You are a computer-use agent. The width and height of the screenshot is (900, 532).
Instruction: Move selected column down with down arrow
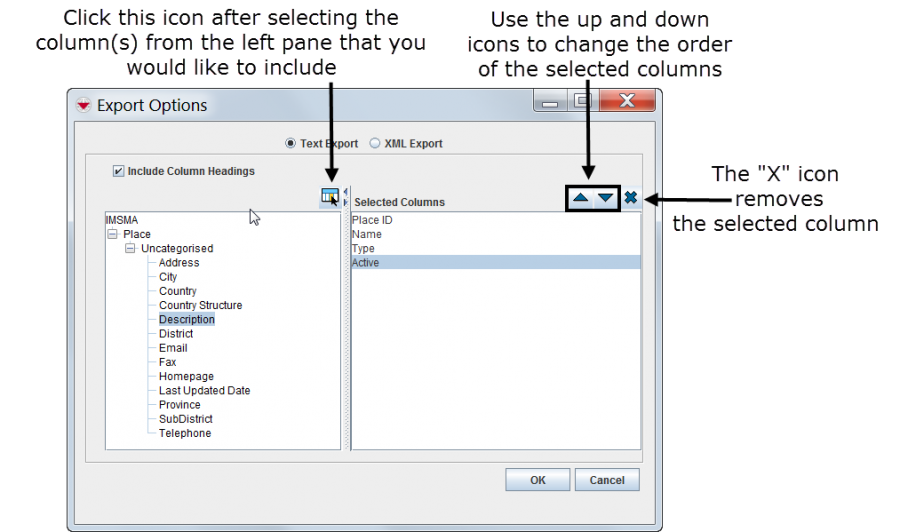pos(605,198)
